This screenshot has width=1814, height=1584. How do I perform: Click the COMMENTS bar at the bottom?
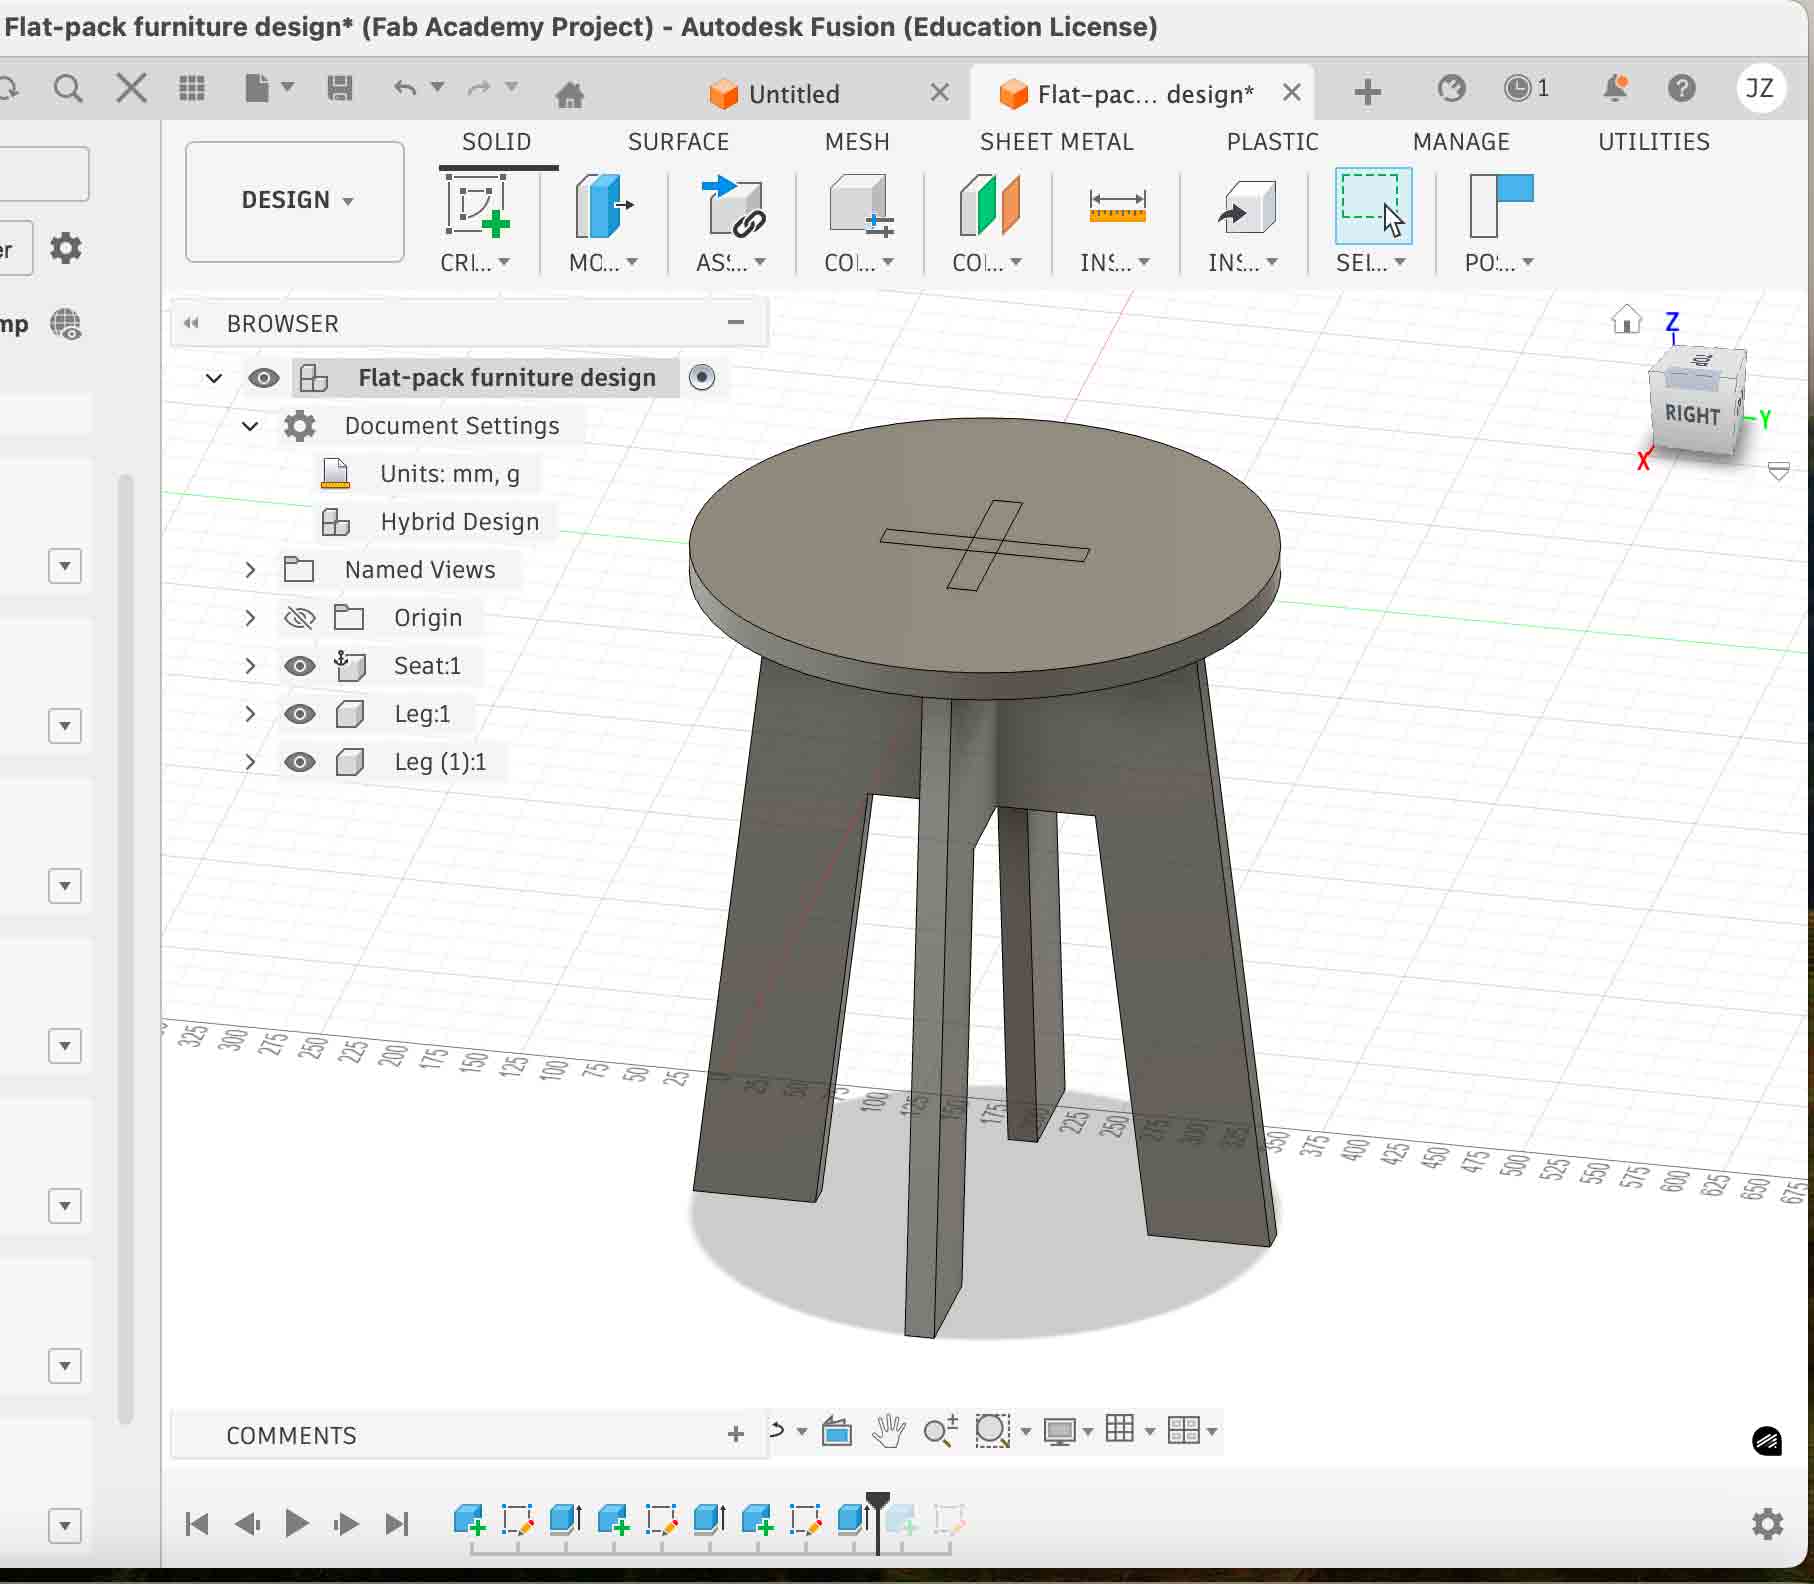(290, 1435)
